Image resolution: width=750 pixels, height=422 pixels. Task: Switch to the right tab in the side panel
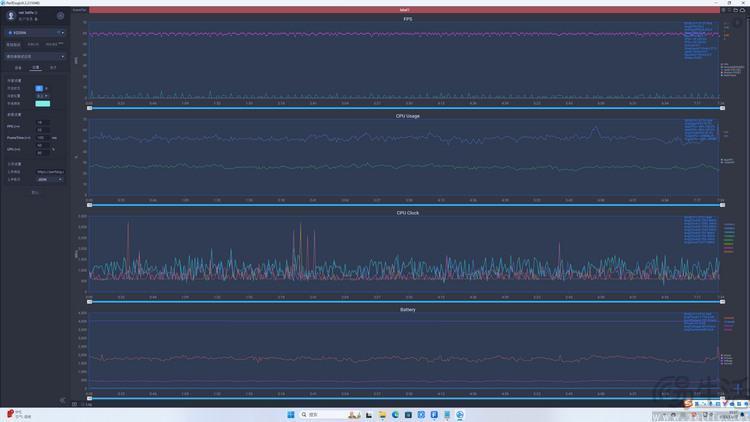pyautogui.click(x=53, y=68)
